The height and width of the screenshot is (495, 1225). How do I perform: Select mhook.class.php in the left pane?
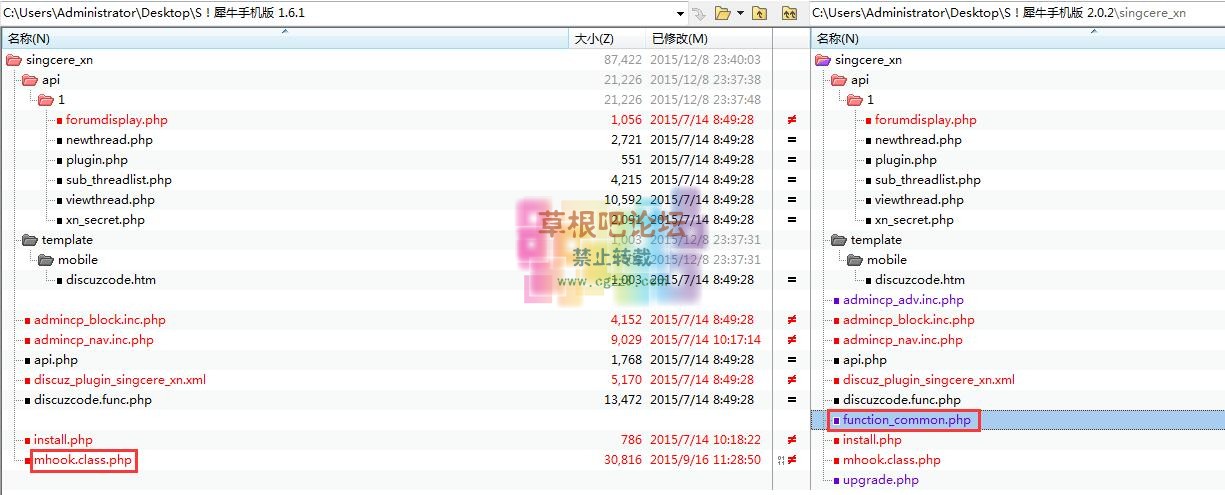83,460
